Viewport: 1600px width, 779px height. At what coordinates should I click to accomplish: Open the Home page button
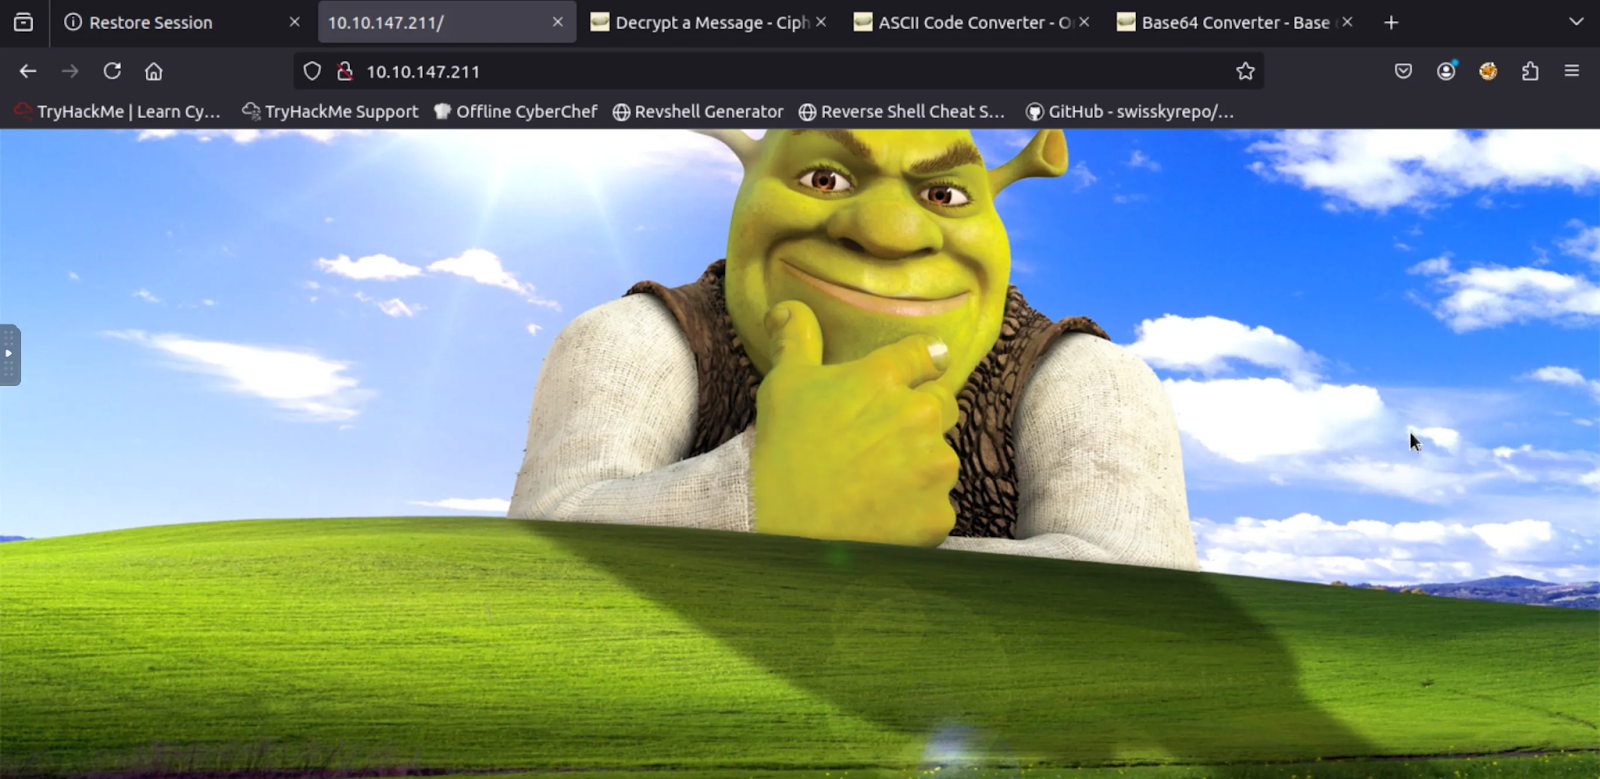[x=154, y=71]
